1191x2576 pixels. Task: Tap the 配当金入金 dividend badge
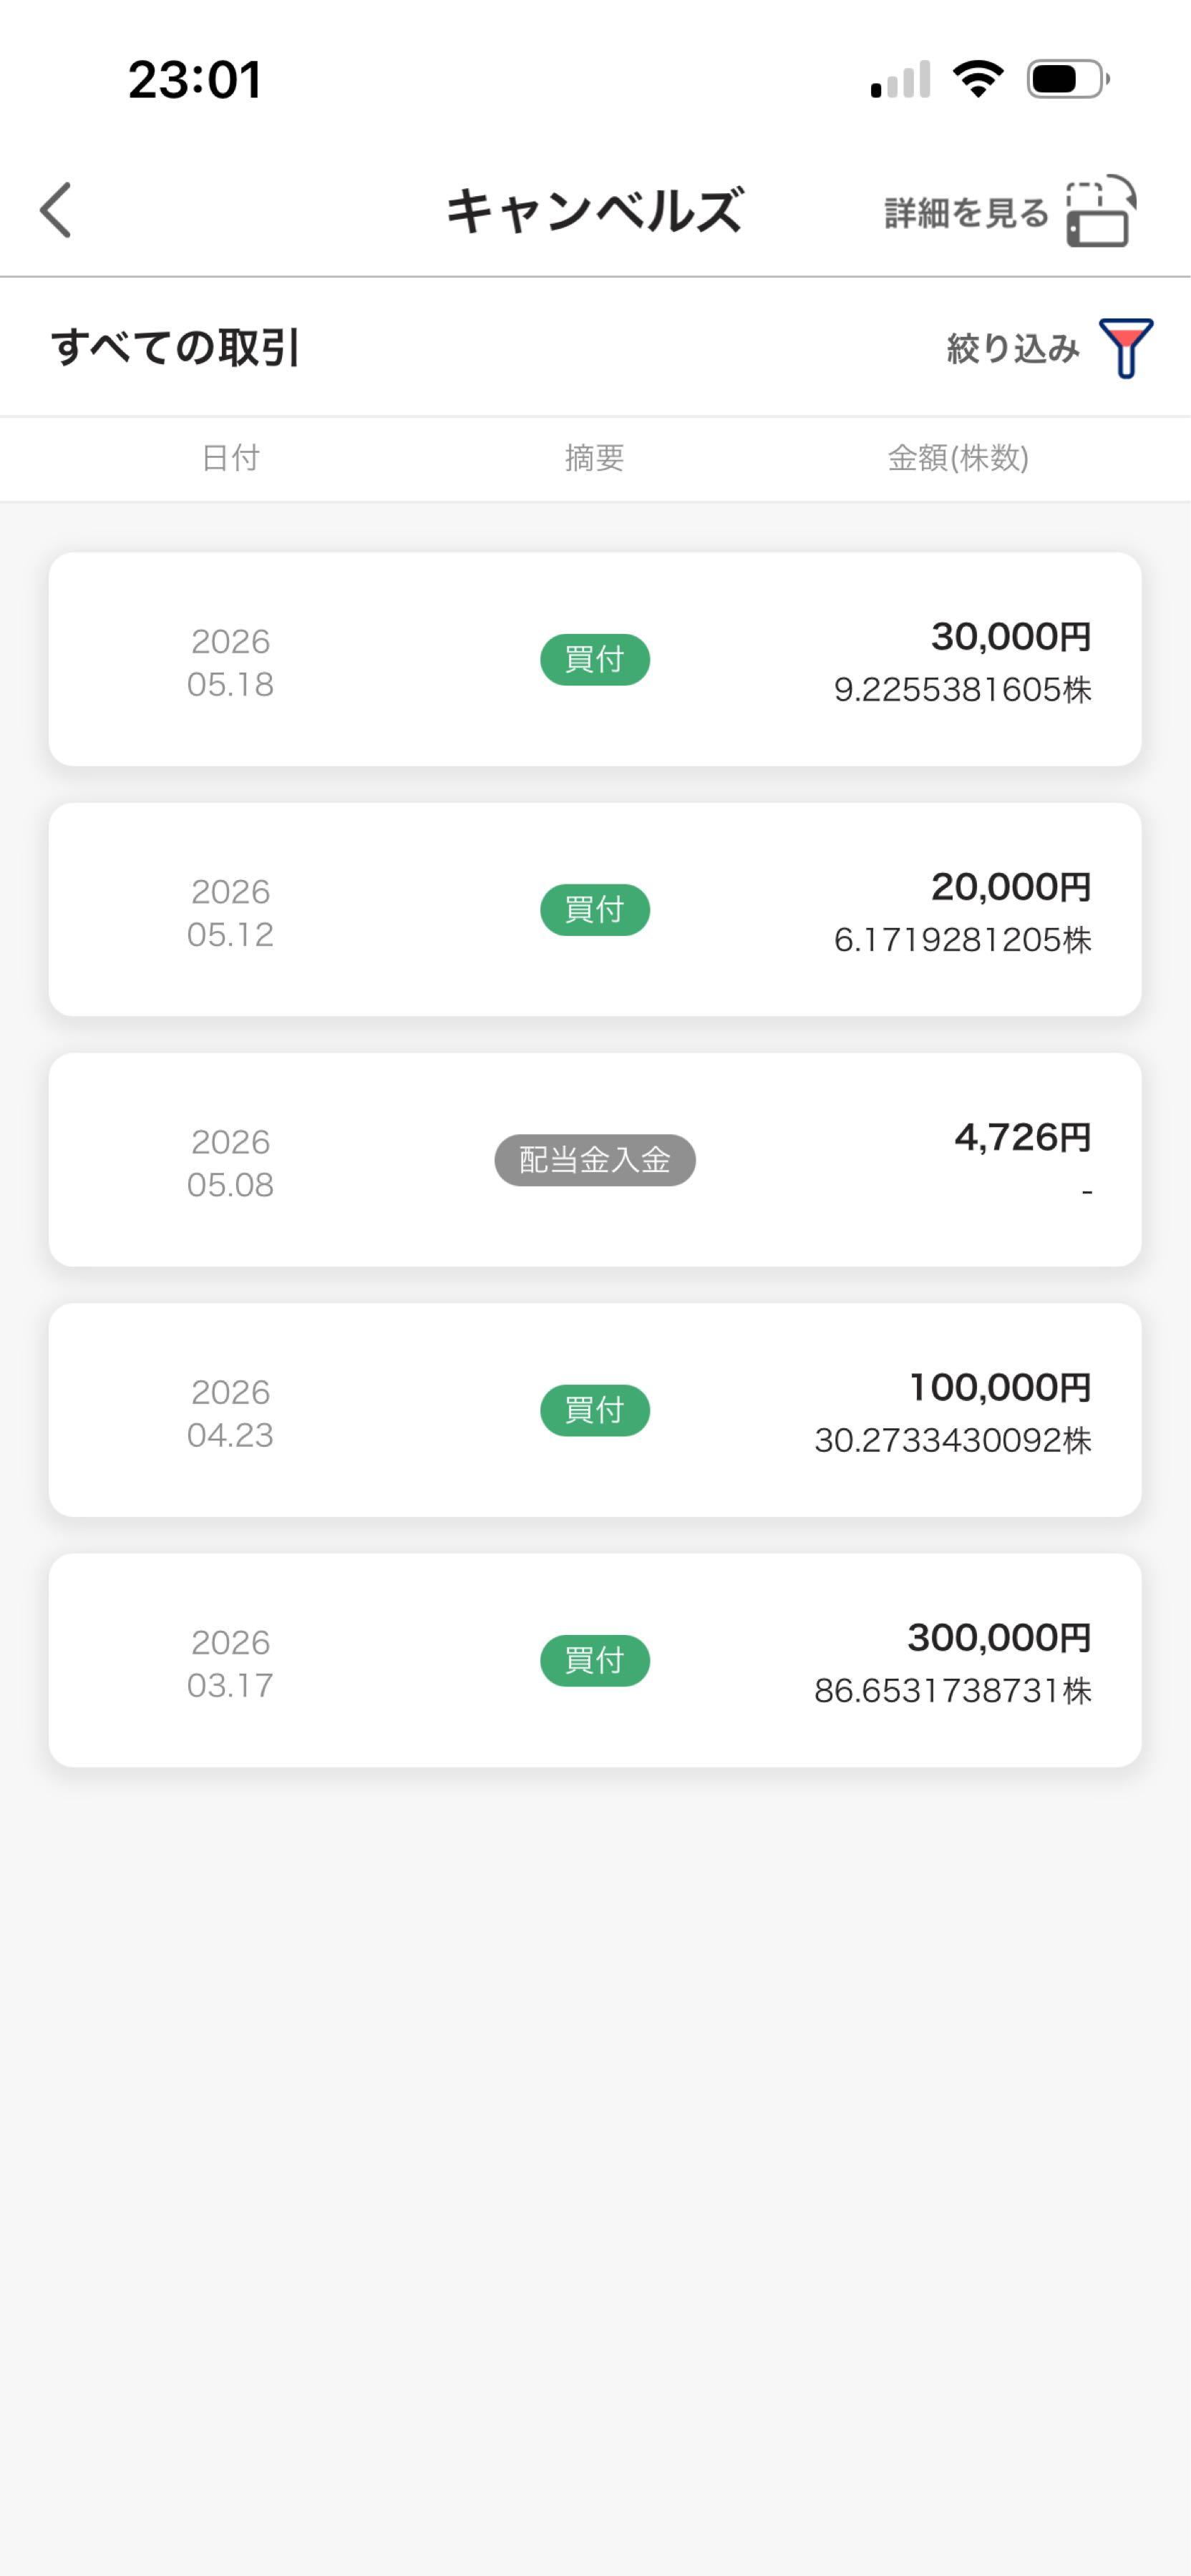coord(595,1160)
